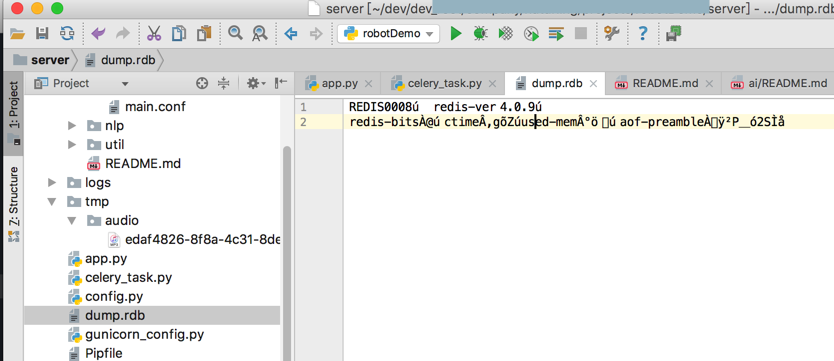Collapse the audio folder
This screenshot has width=834, height=361.
pyautogui.click(x=73, y=221)
